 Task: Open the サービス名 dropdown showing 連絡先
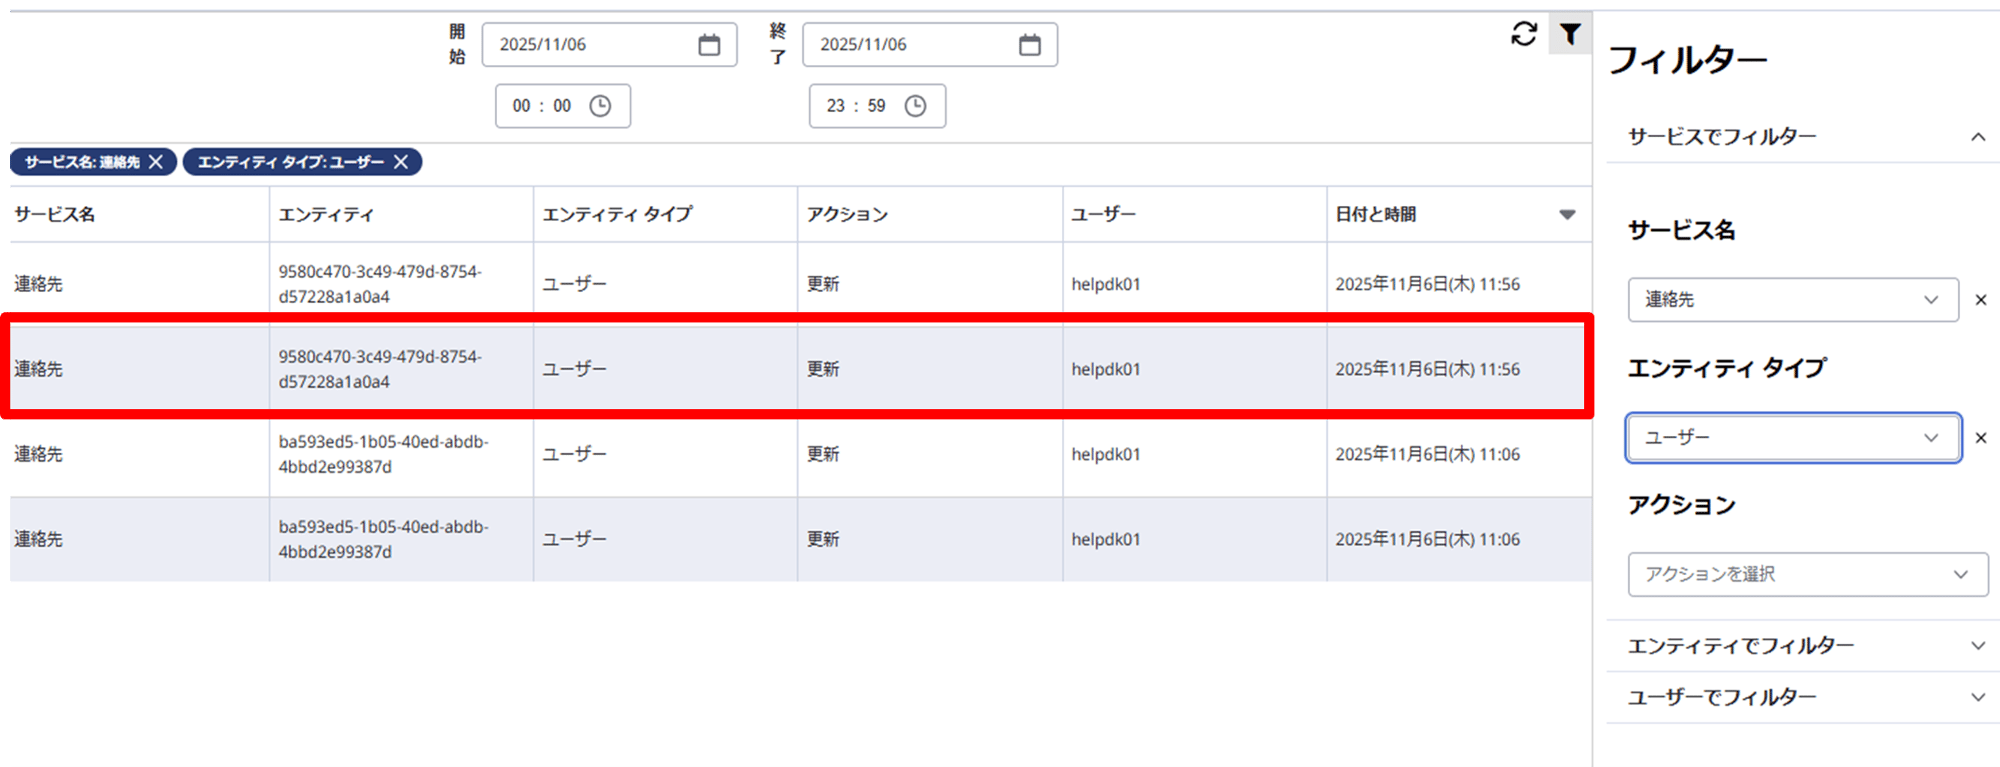click(1792, 300)
